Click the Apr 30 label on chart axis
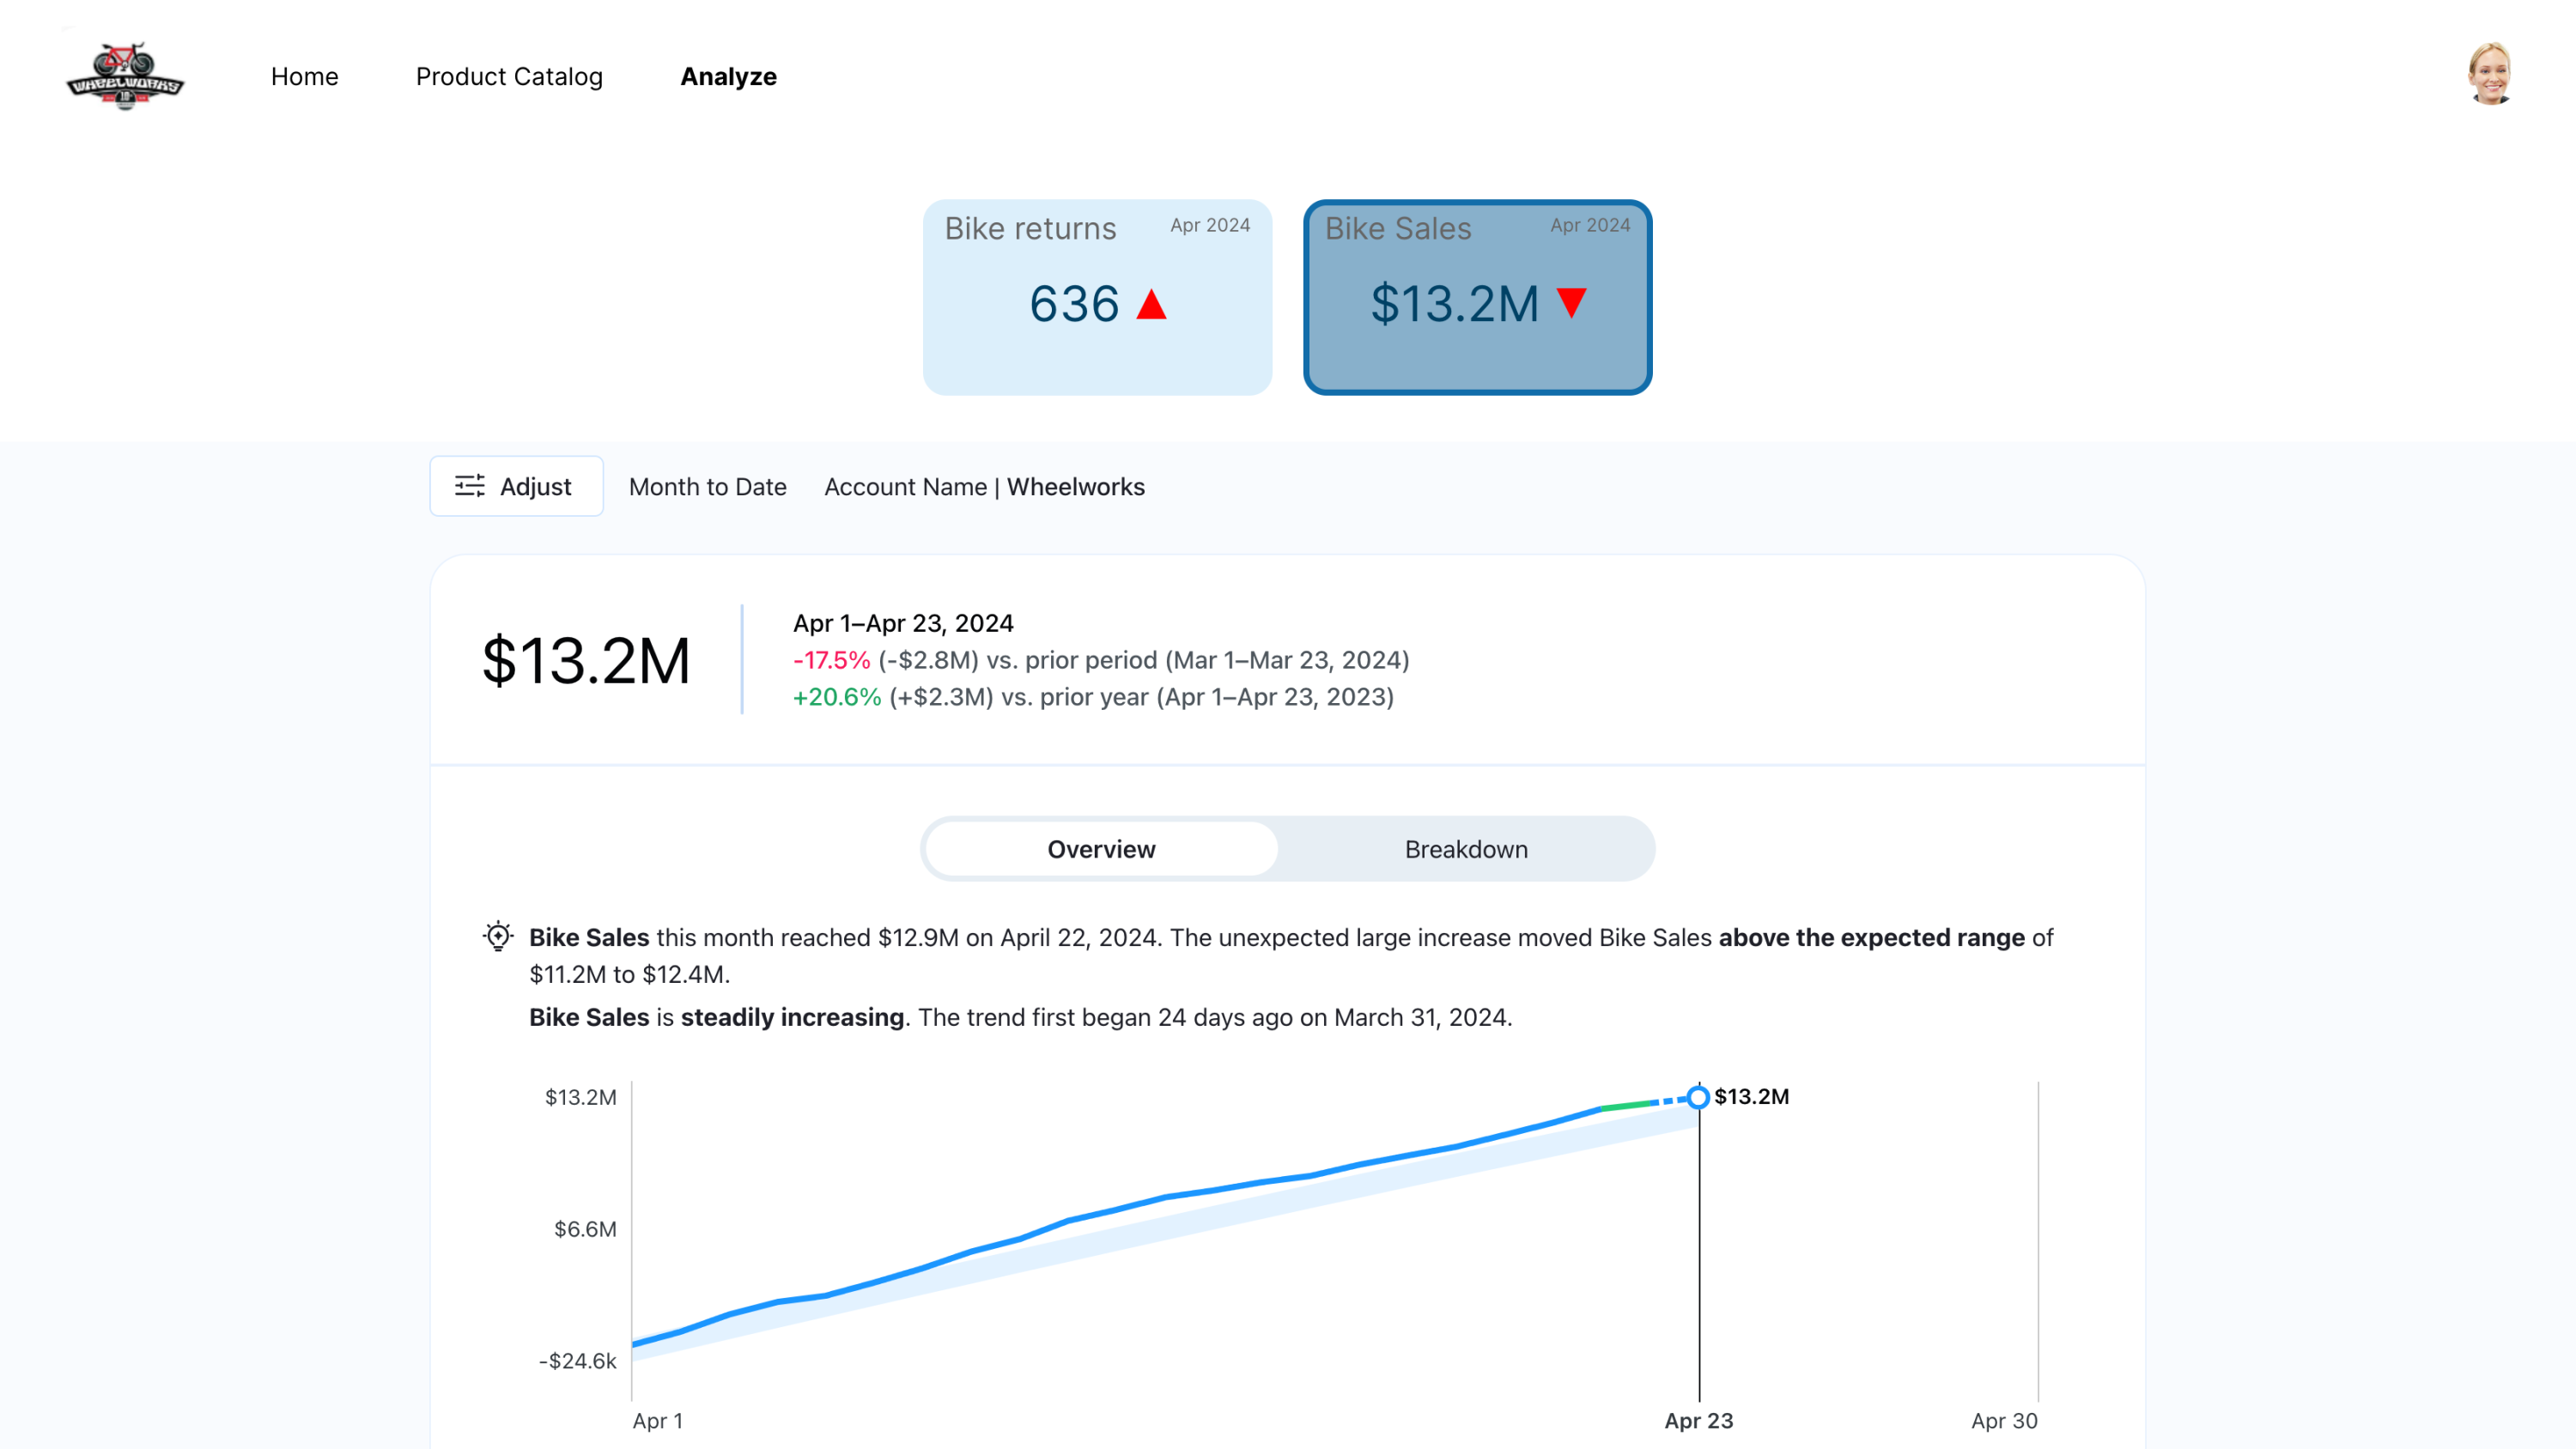 [2003, 1420]
